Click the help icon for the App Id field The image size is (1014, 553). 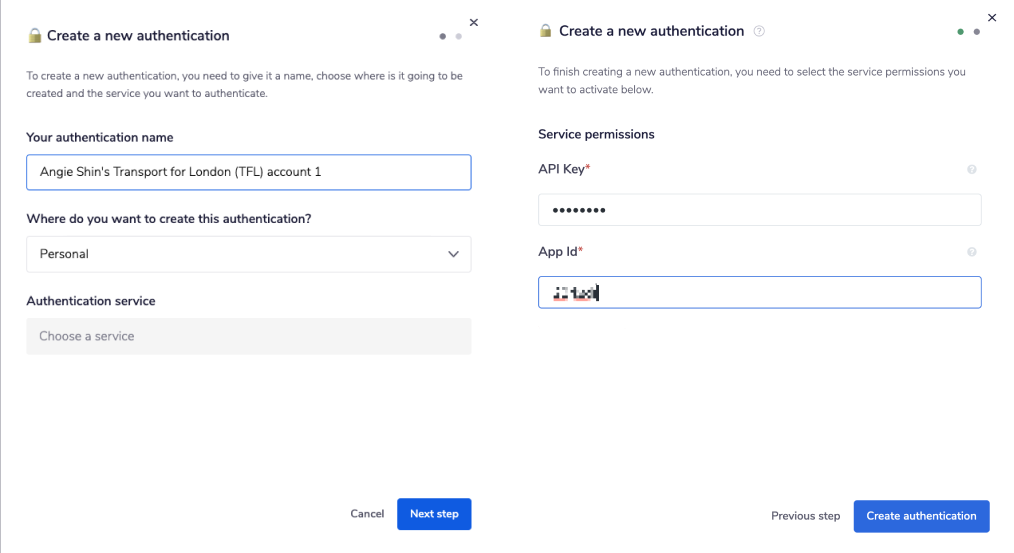click(x=972, y=252)
